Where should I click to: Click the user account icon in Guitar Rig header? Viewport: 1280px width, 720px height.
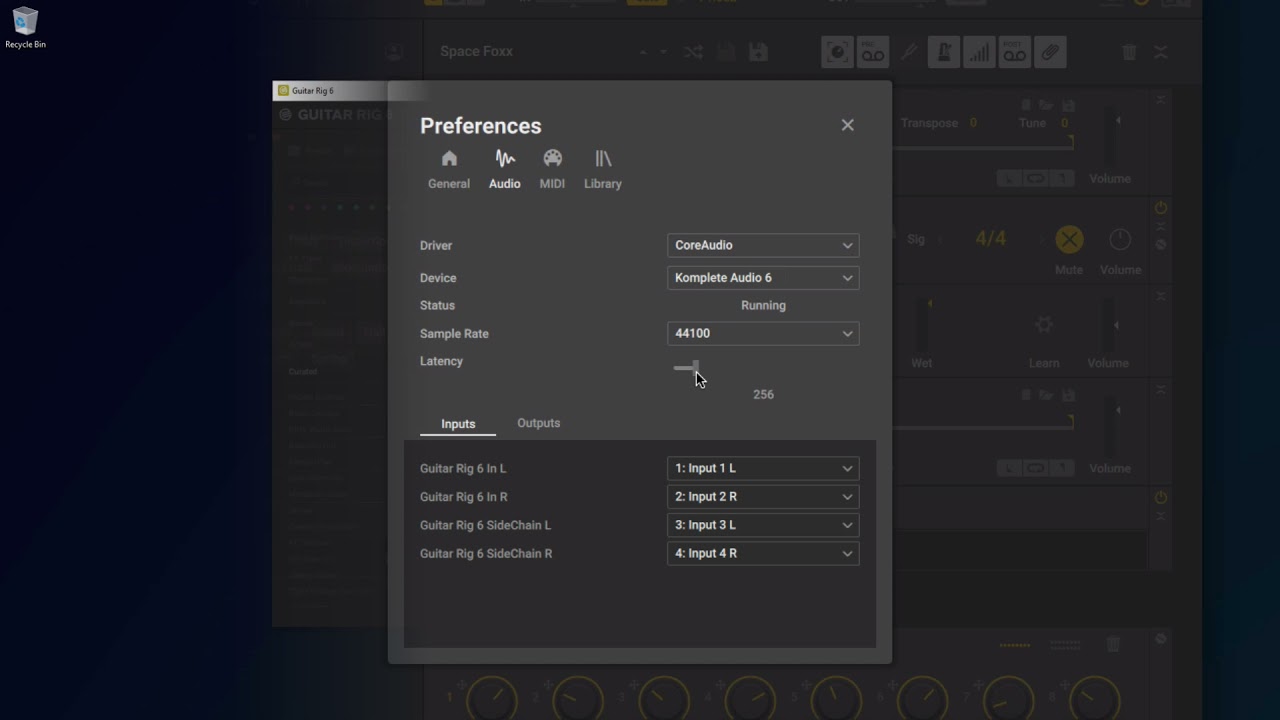click(x=394, y=52)
